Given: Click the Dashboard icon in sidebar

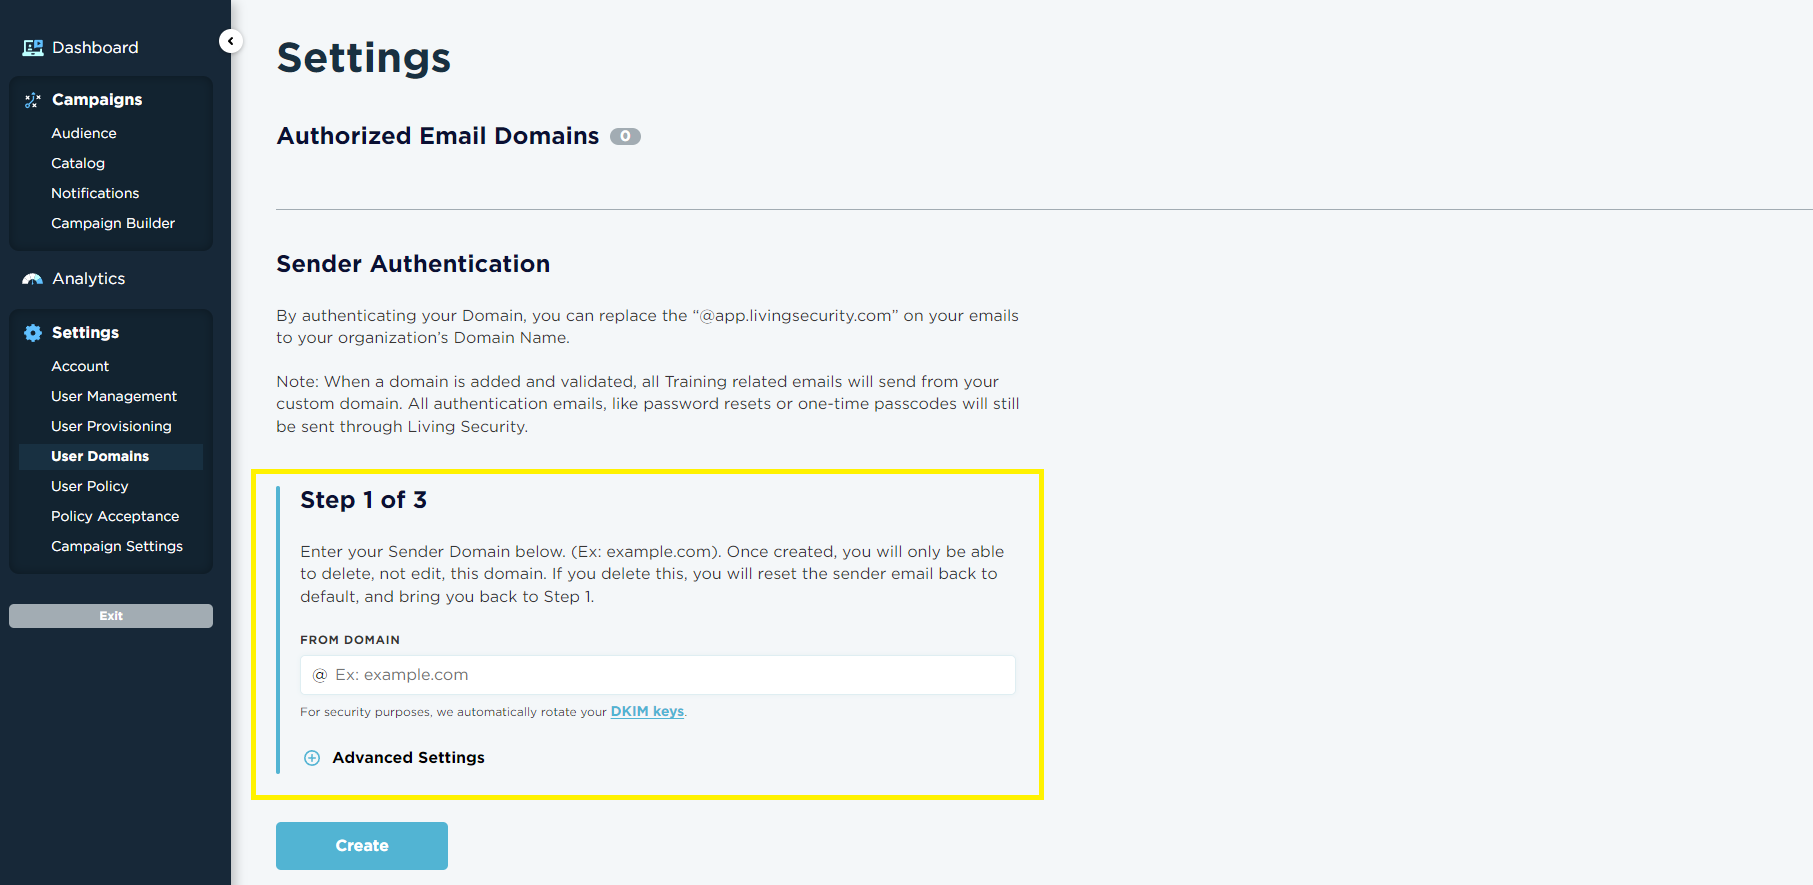Looking at the screenshot, I should click(33, 48).
